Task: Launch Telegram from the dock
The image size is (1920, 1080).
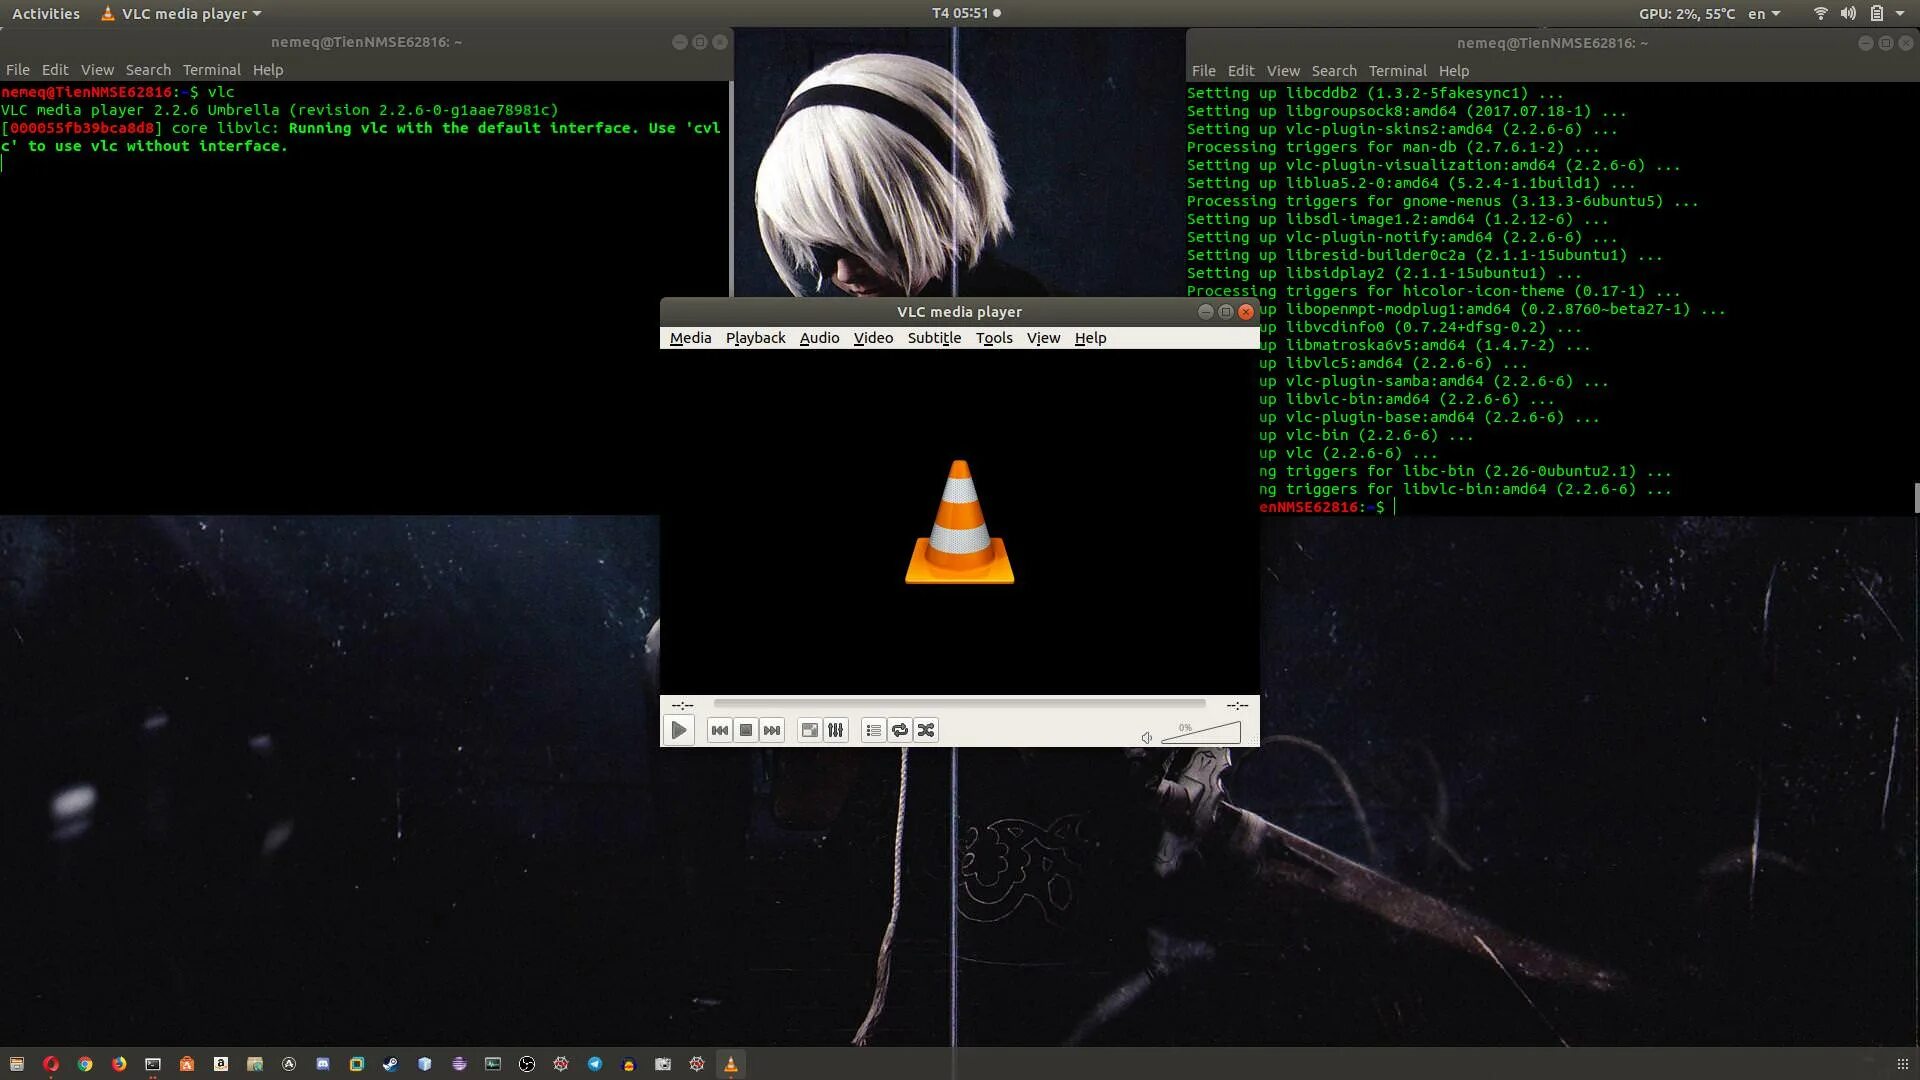Action: click(595, 1064)
